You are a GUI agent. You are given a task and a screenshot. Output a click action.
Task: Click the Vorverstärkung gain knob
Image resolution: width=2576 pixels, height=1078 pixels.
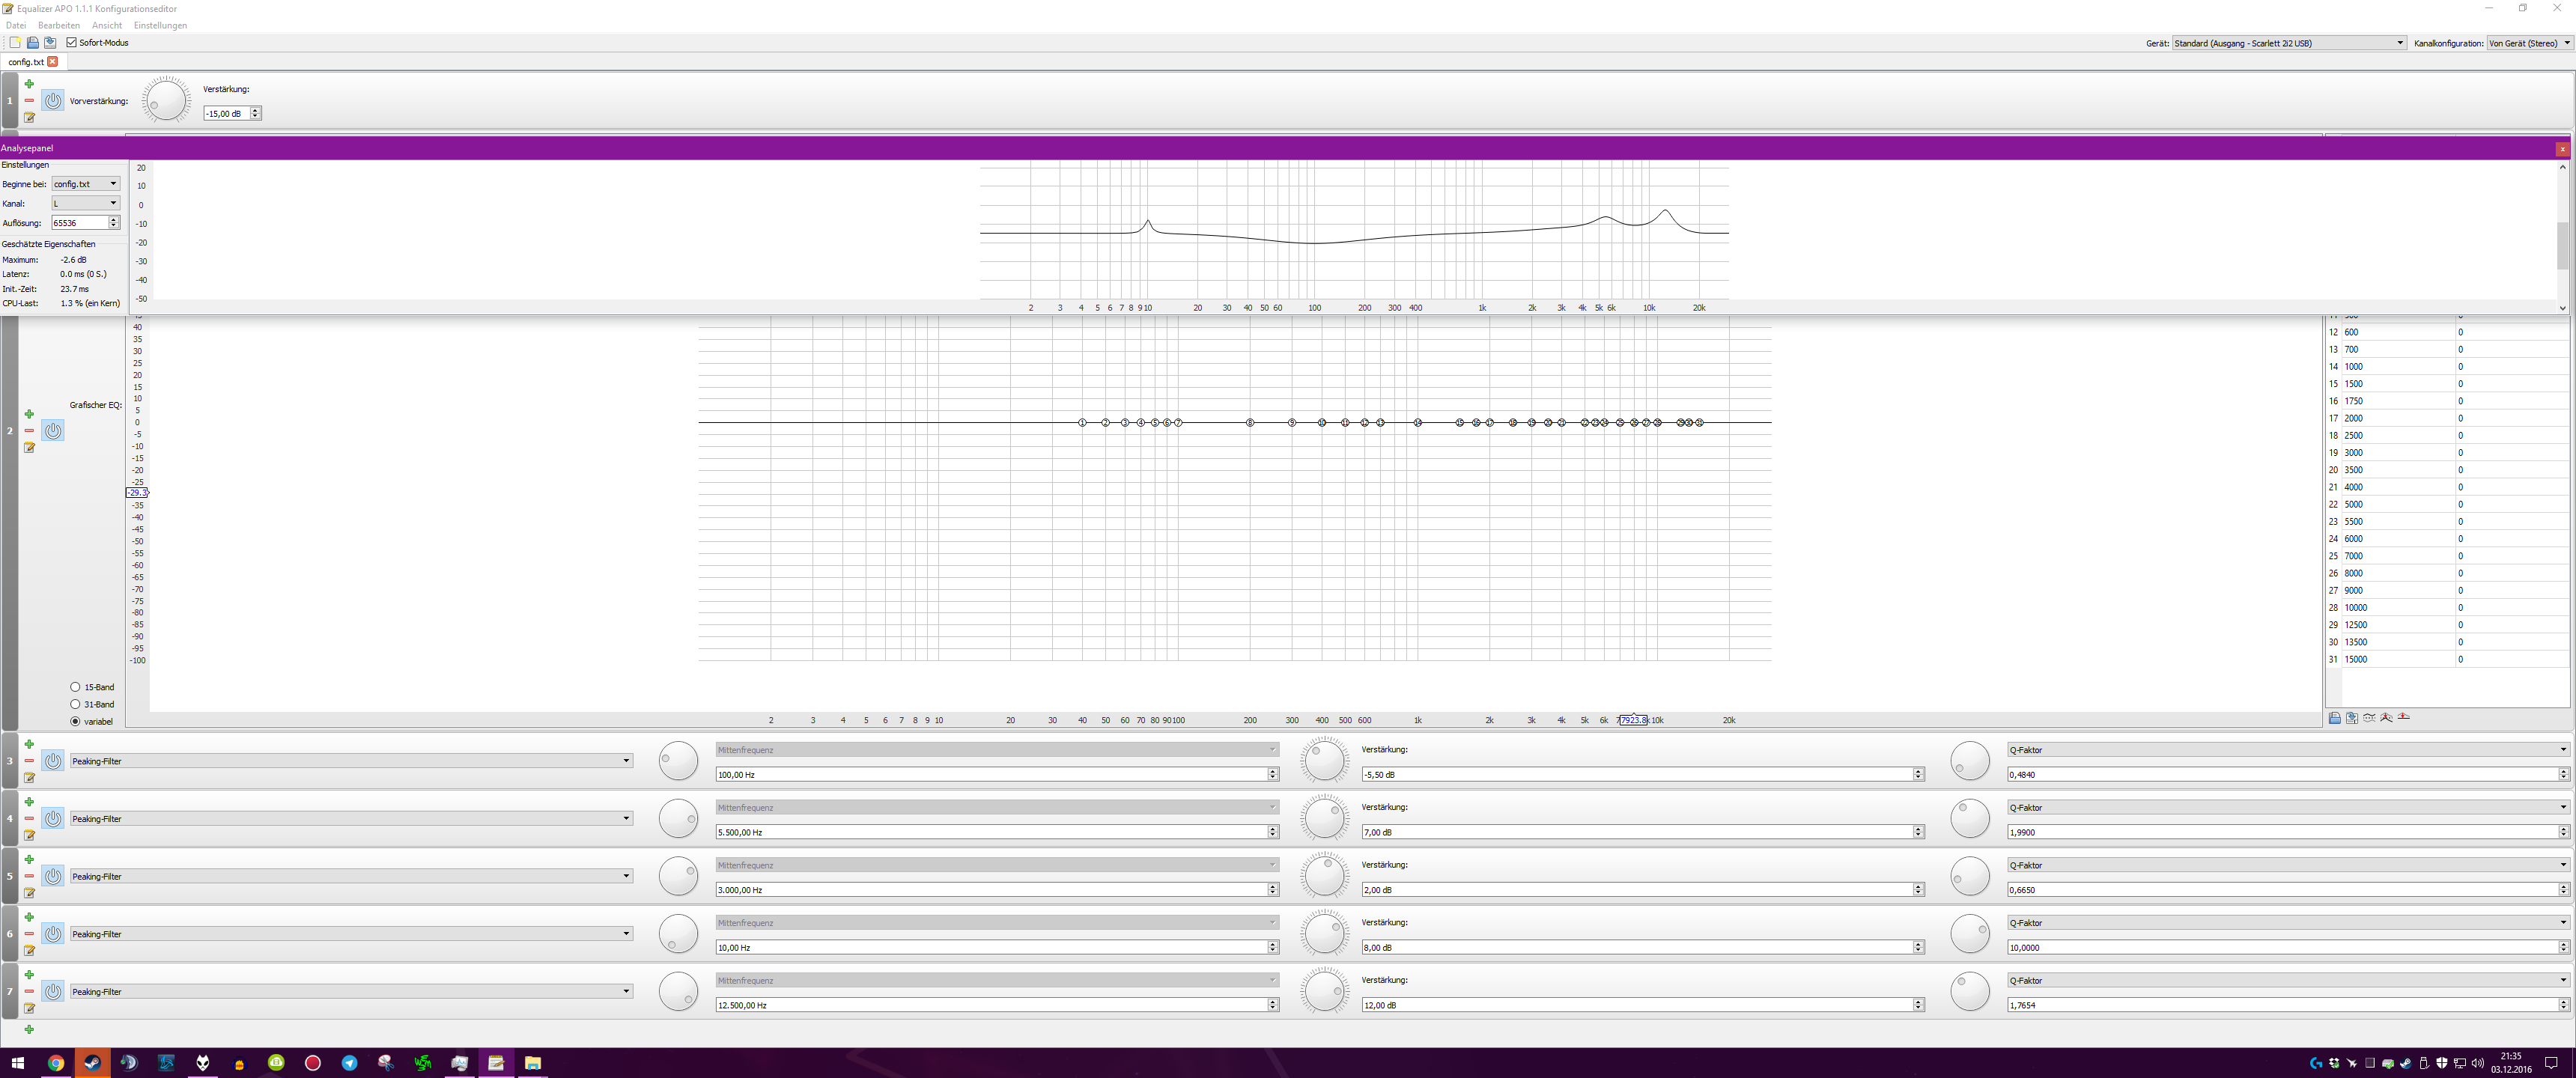(165, 100)
